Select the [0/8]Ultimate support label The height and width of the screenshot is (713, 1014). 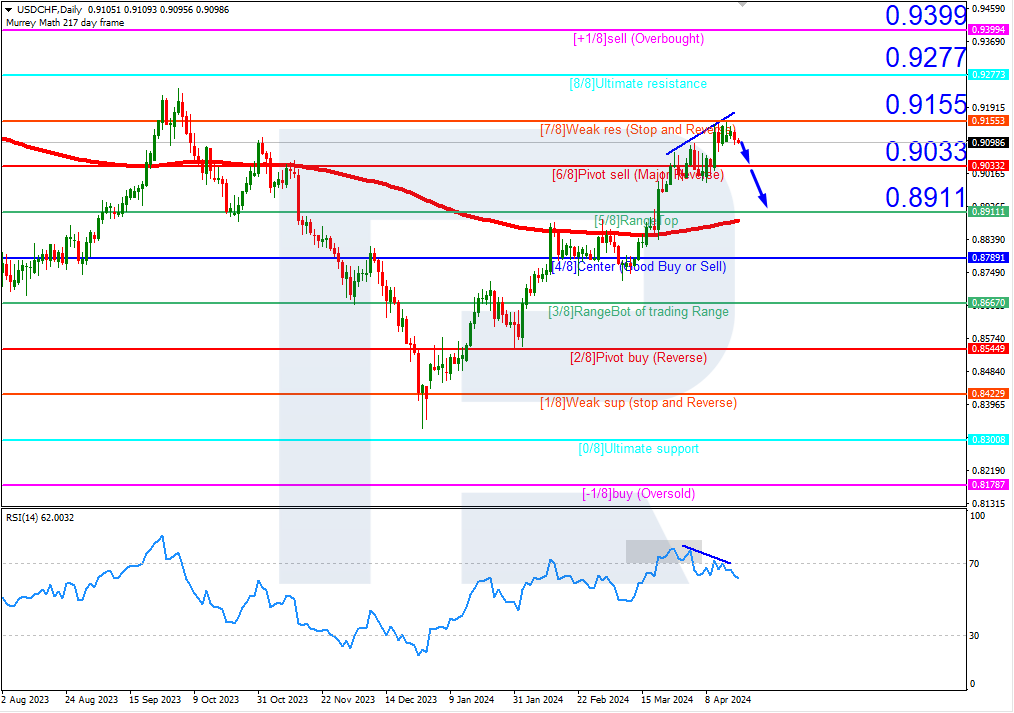tap(638, 449)
